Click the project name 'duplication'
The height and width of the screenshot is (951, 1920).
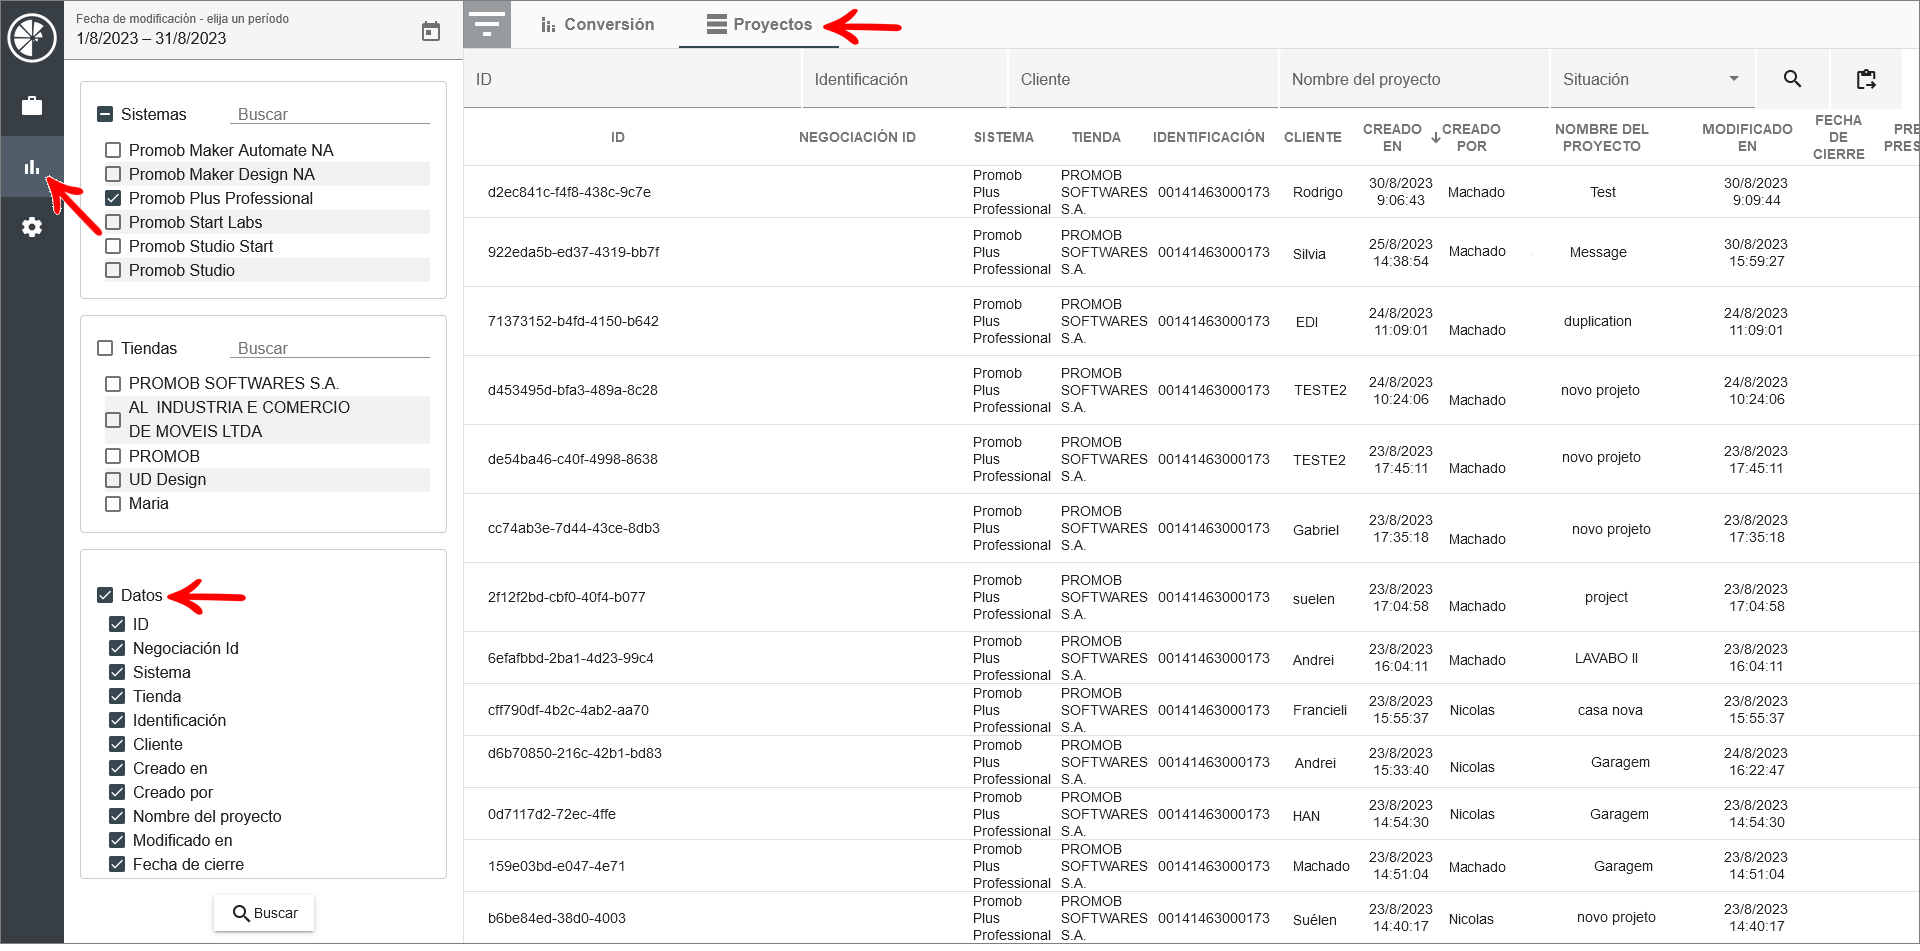pyautogui.click(x=1597, y=321)
